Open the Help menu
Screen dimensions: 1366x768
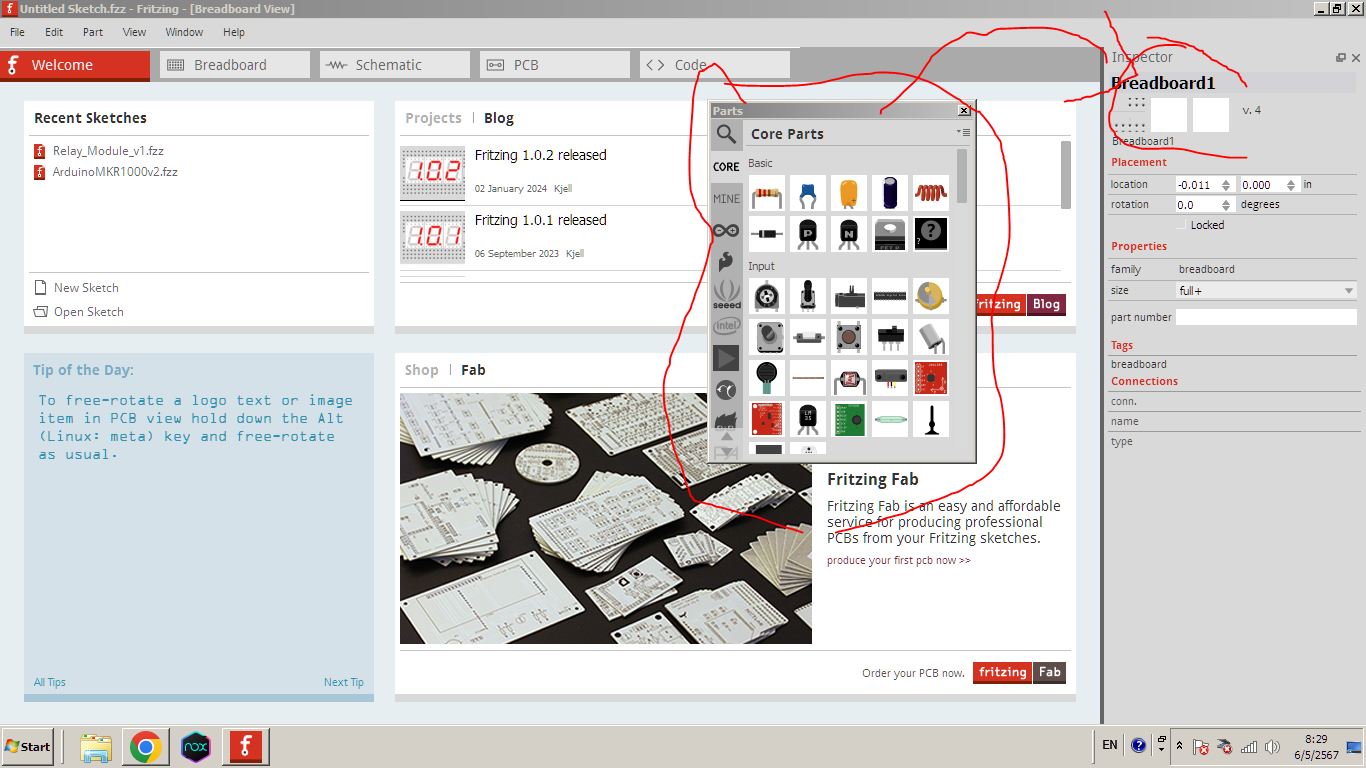pyautogui.click(x=234, y=32)
